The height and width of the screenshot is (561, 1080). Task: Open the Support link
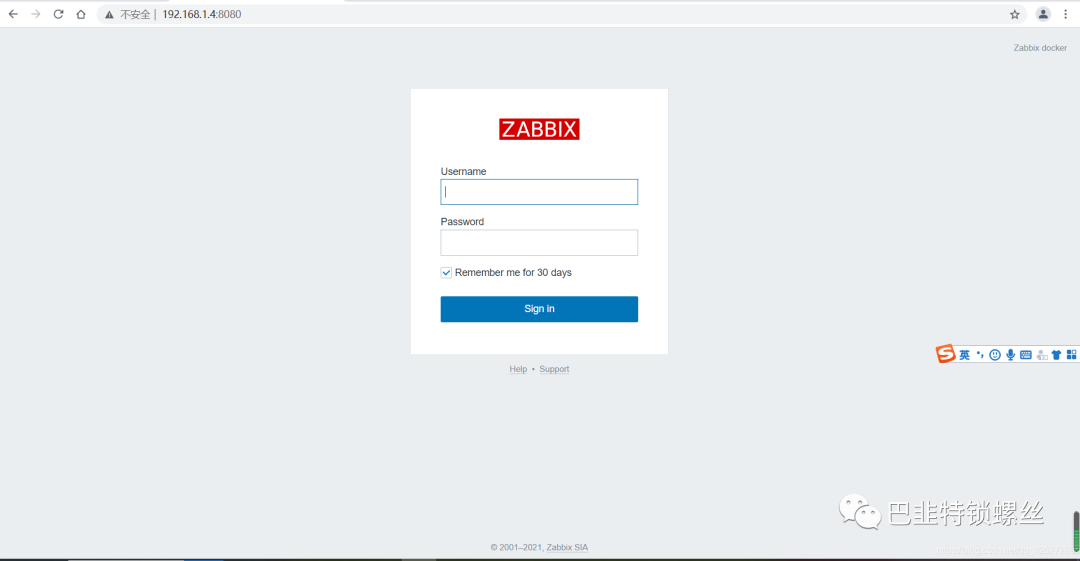click(x=554, y=369)
